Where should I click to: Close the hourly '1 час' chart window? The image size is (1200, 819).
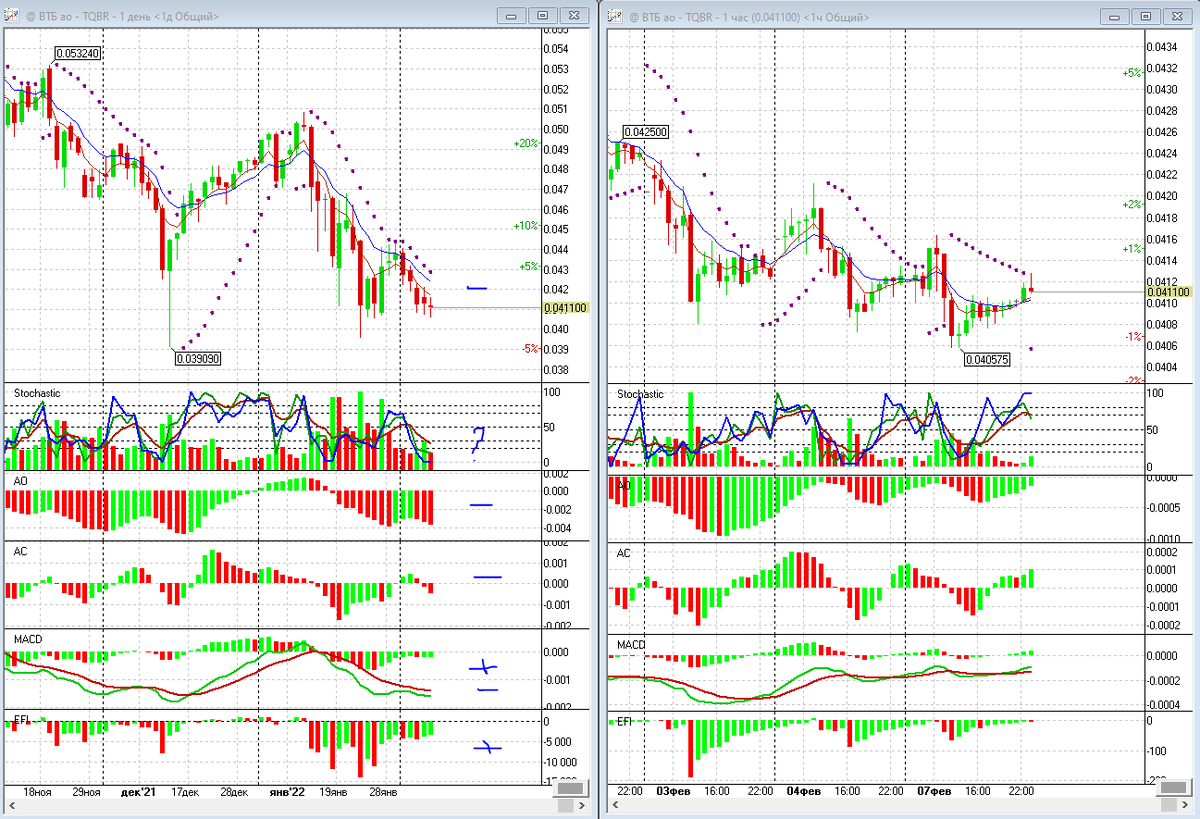1177,16
